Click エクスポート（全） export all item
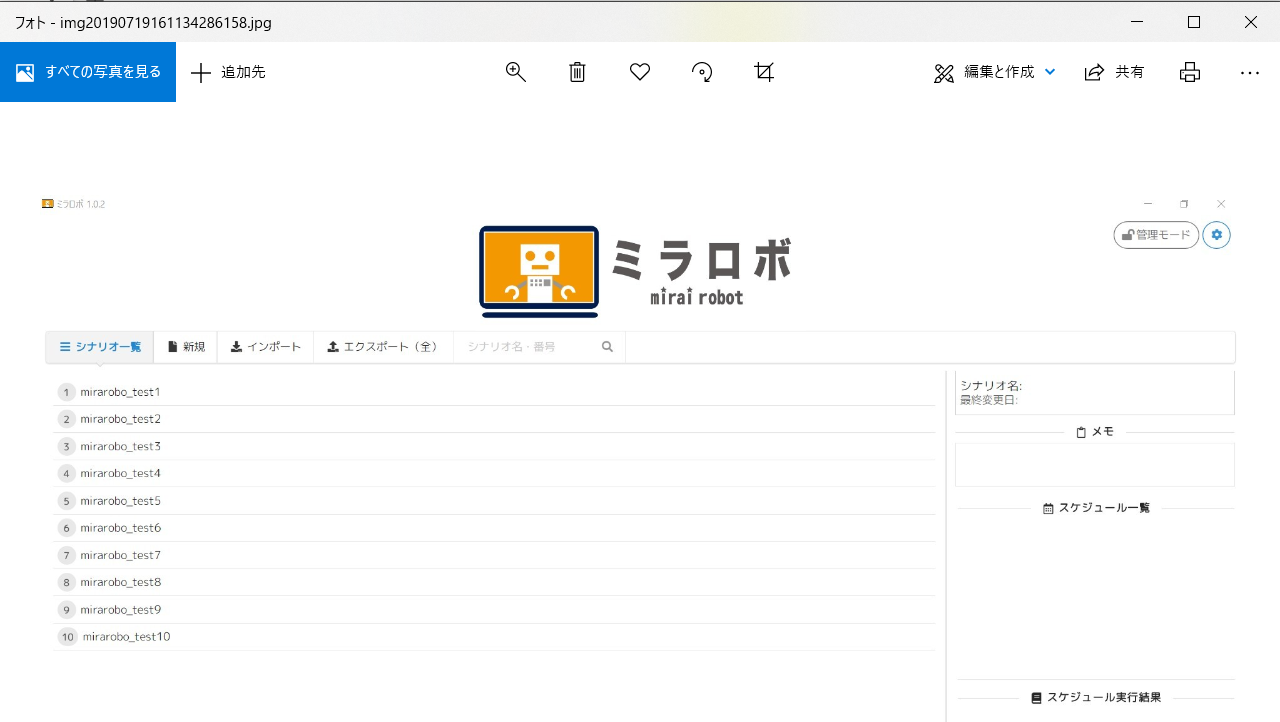 click(383, 347)
